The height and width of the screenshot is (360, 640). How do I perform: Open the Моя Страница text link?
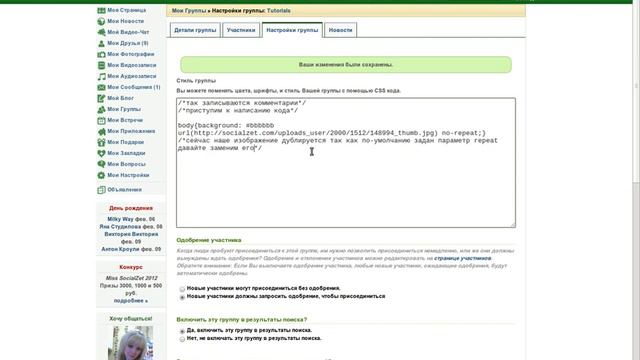127,10
